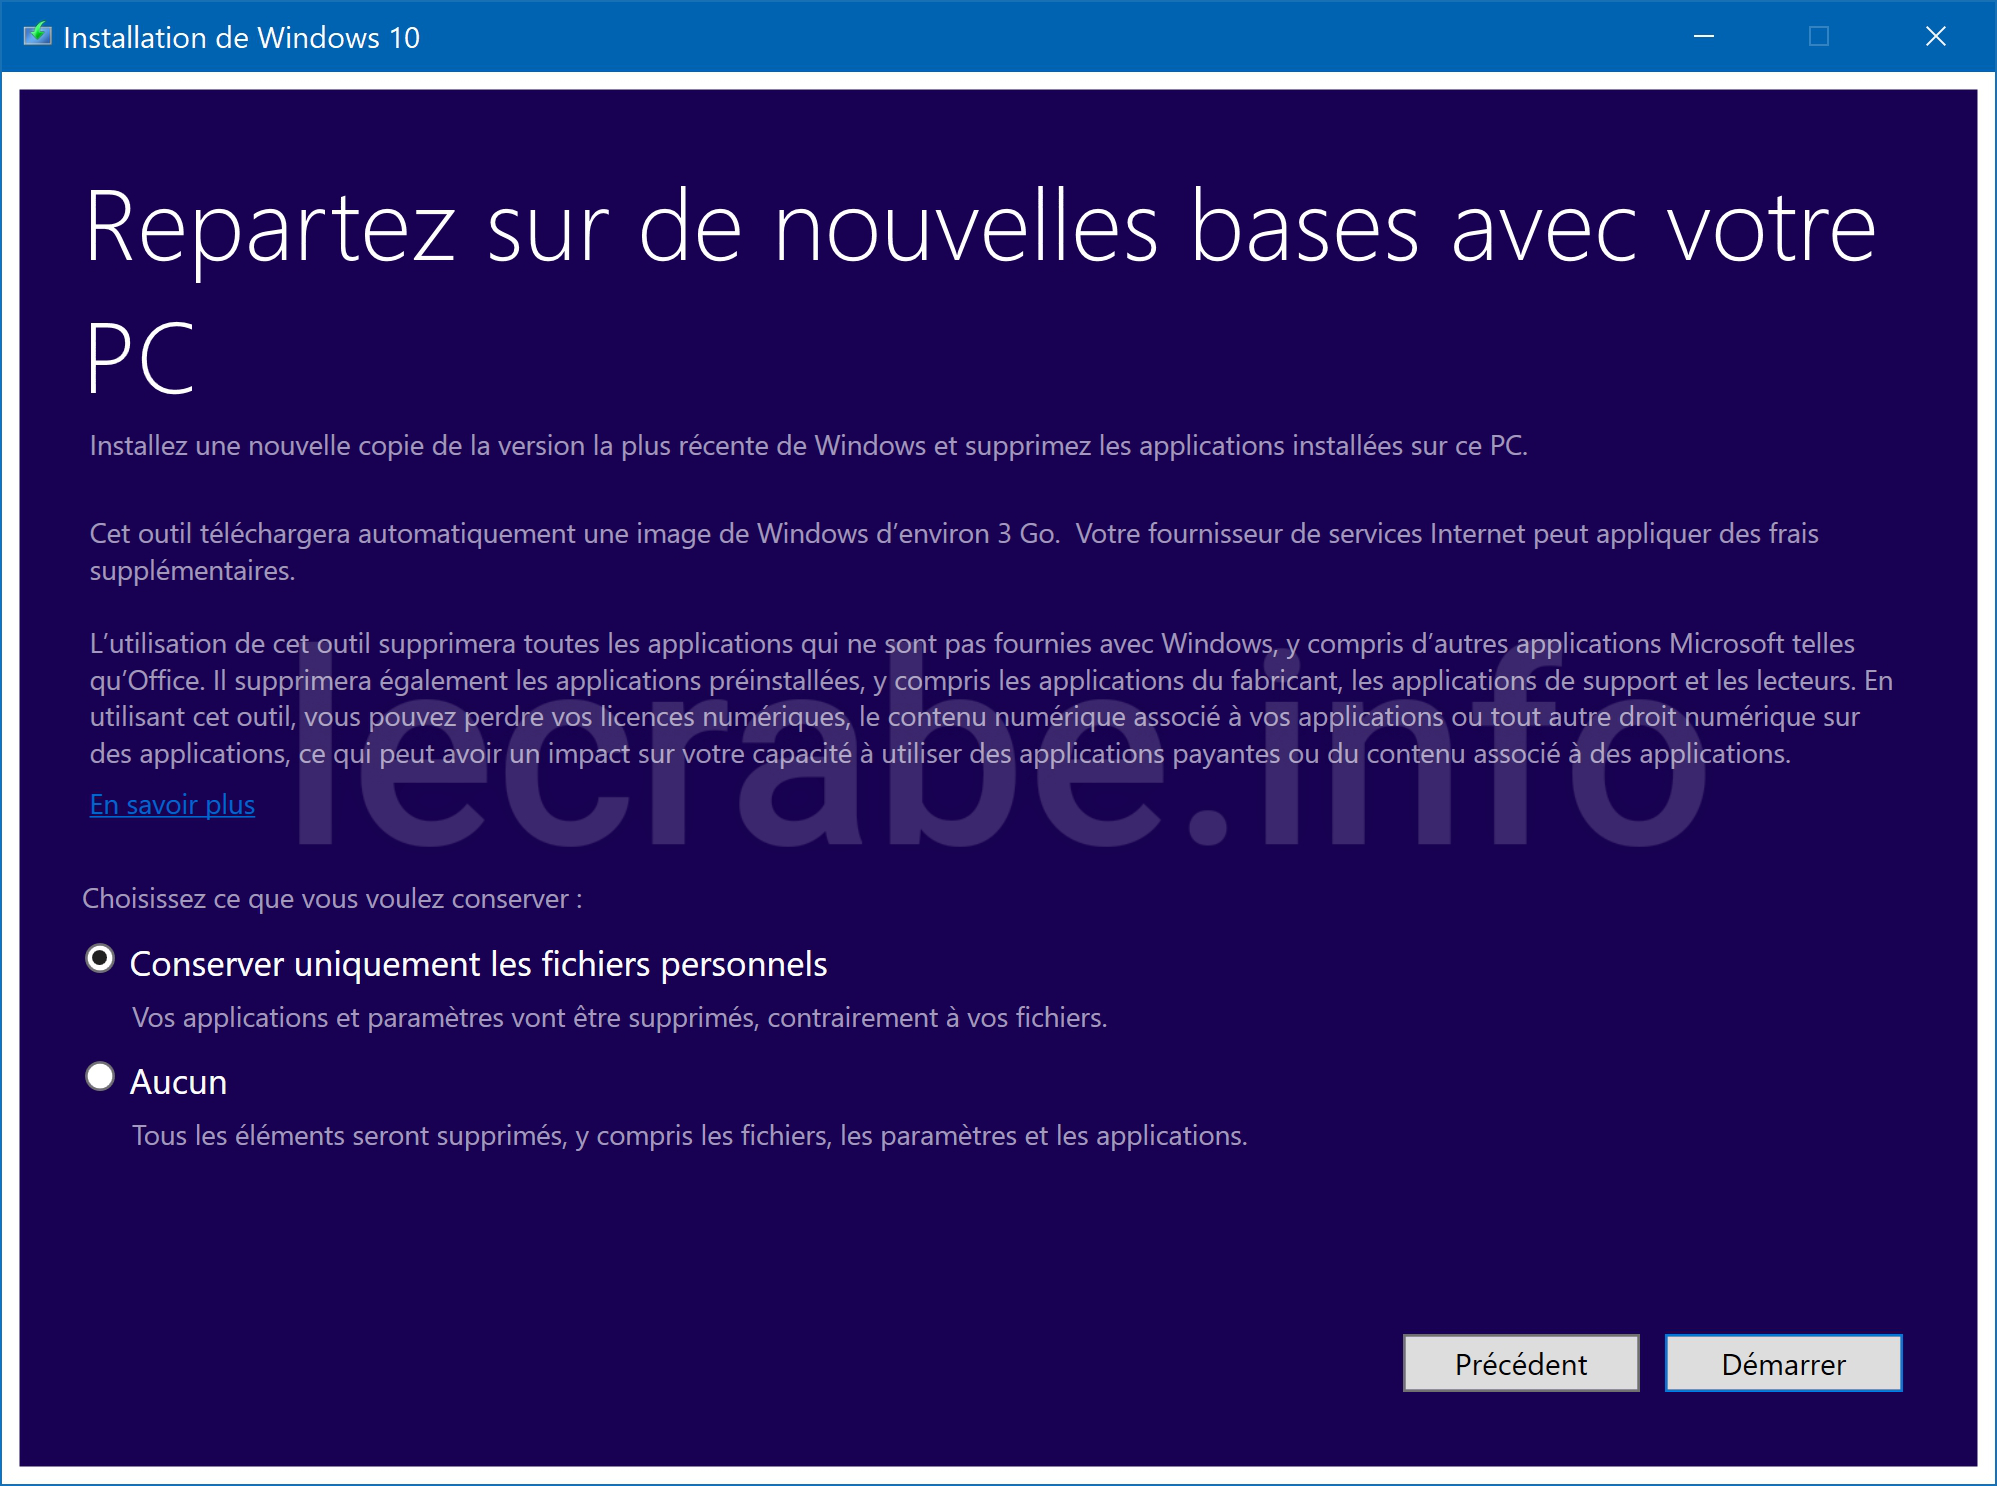Viewport: 1997px width, 1486px height.
Task: Click the paragraph starting 'L'utilisation de cet outil'
Action: 991,698
